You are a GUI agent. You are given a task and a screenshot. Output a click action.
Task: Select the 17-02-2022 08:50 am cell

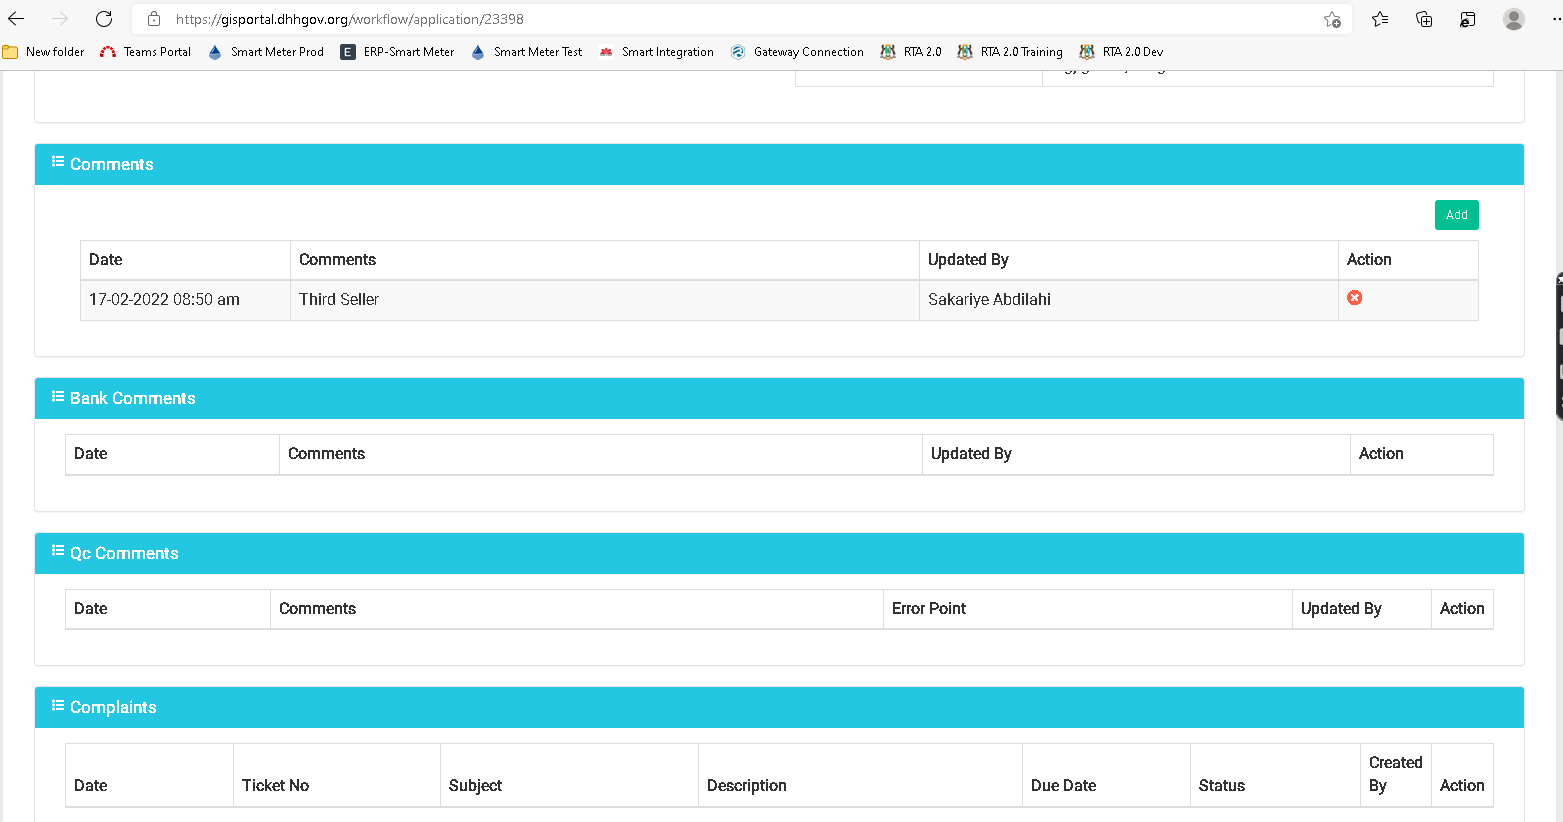pyautogui.click(x=185, y=300)
